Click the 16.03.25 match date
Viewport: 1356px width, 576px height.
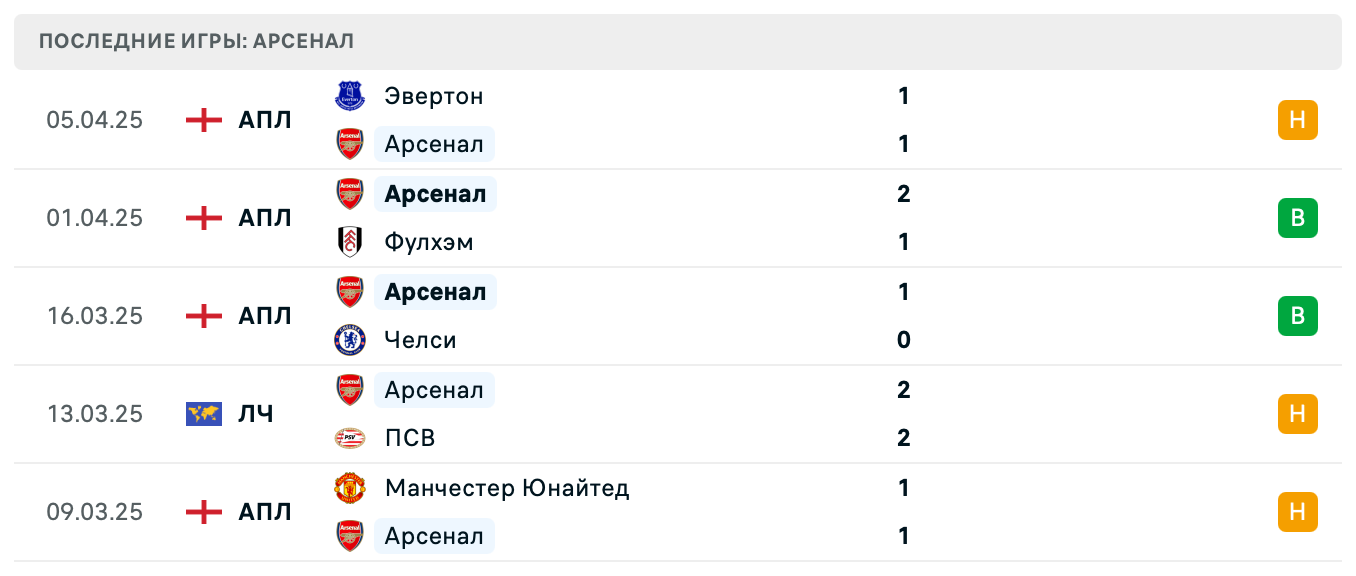pyautogui.click(x=95, y=316)
